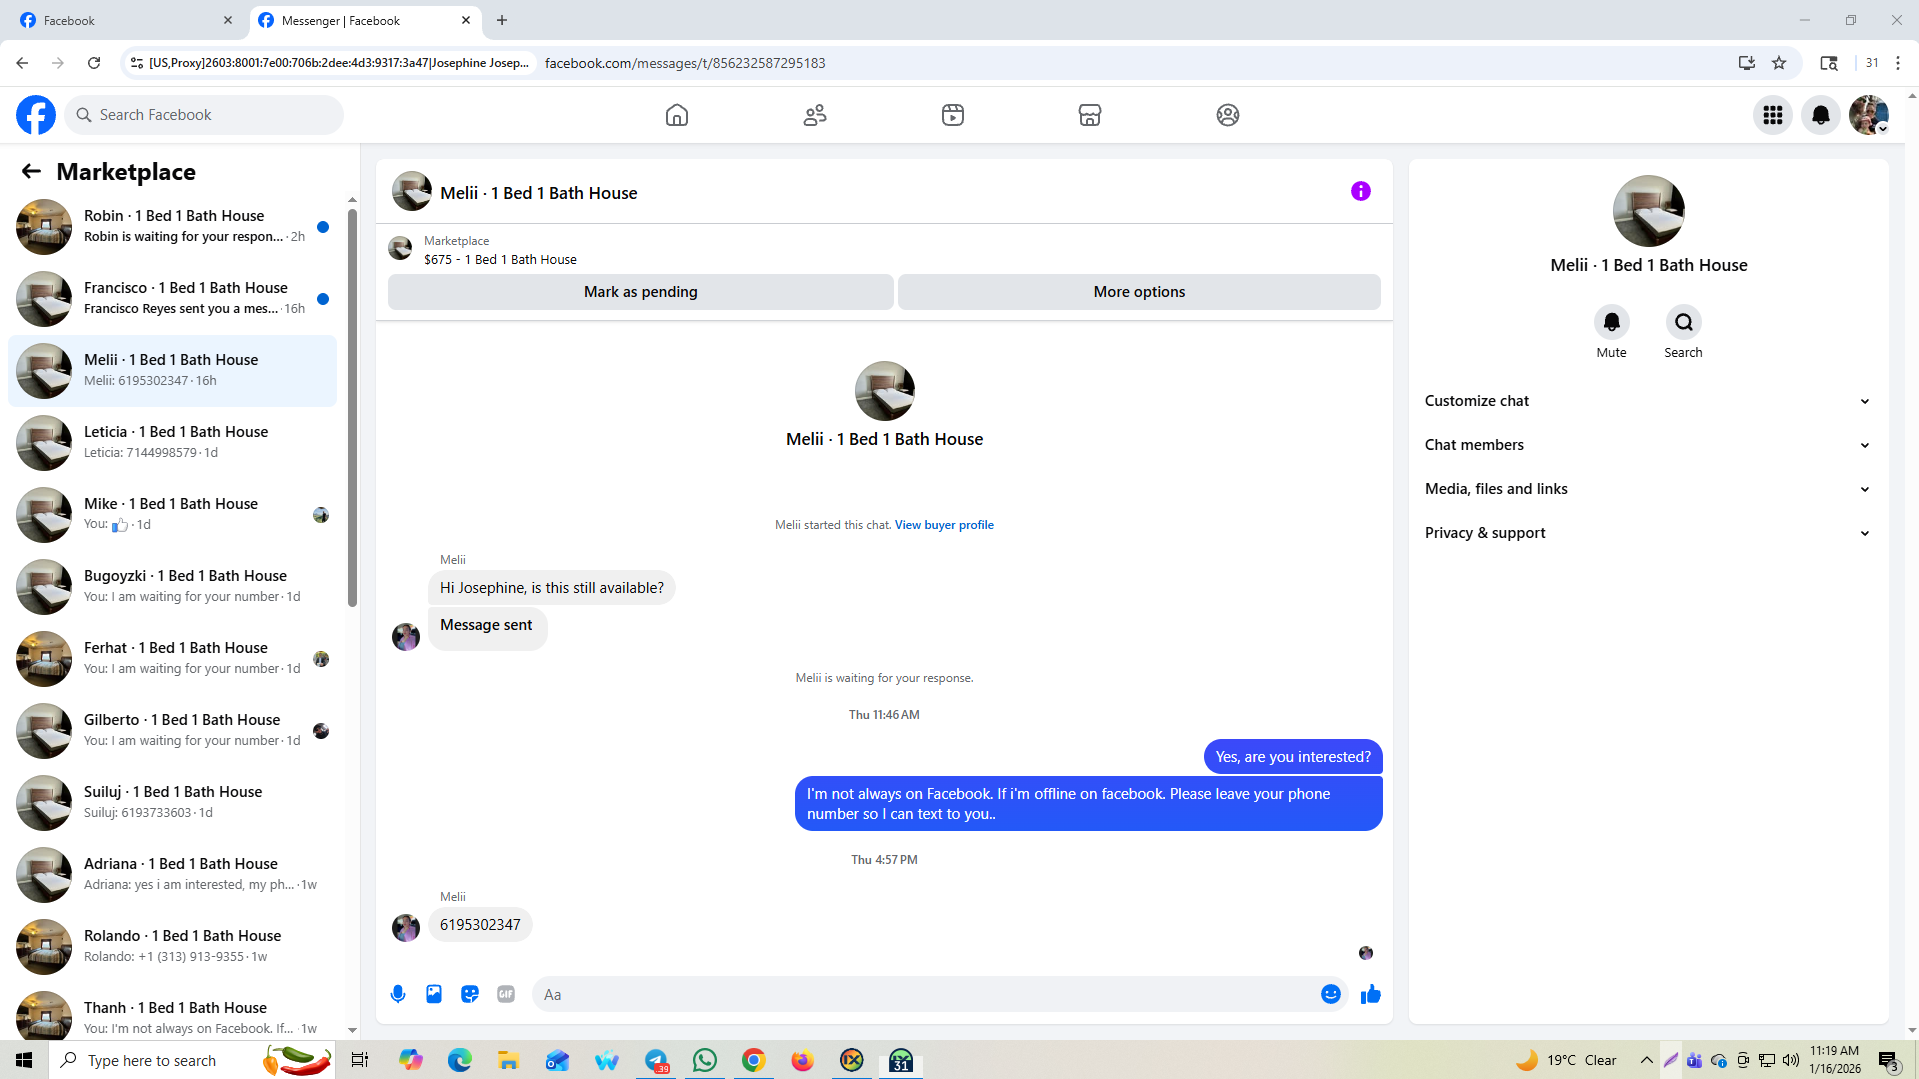Choose a GIF icon
The height and width of the screenshot is (1079, 1919).
506,994
